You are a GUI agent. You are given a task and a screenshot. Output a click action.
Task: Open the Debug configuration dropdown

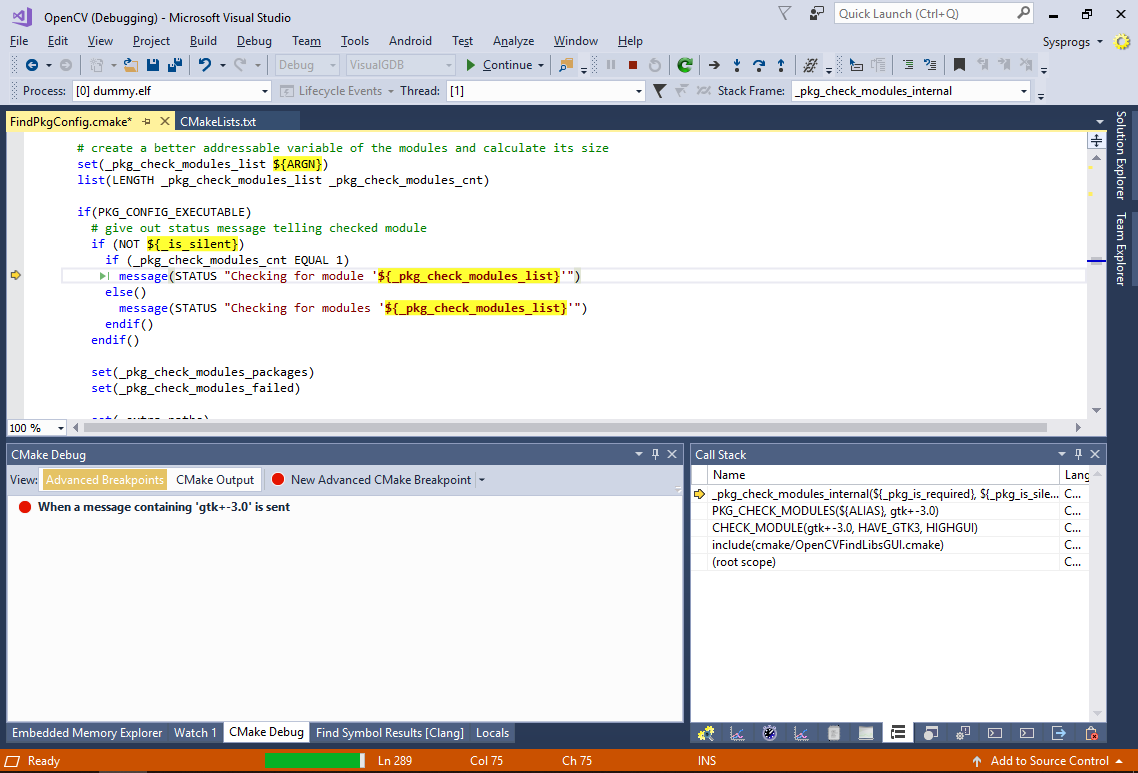(307, 65)
